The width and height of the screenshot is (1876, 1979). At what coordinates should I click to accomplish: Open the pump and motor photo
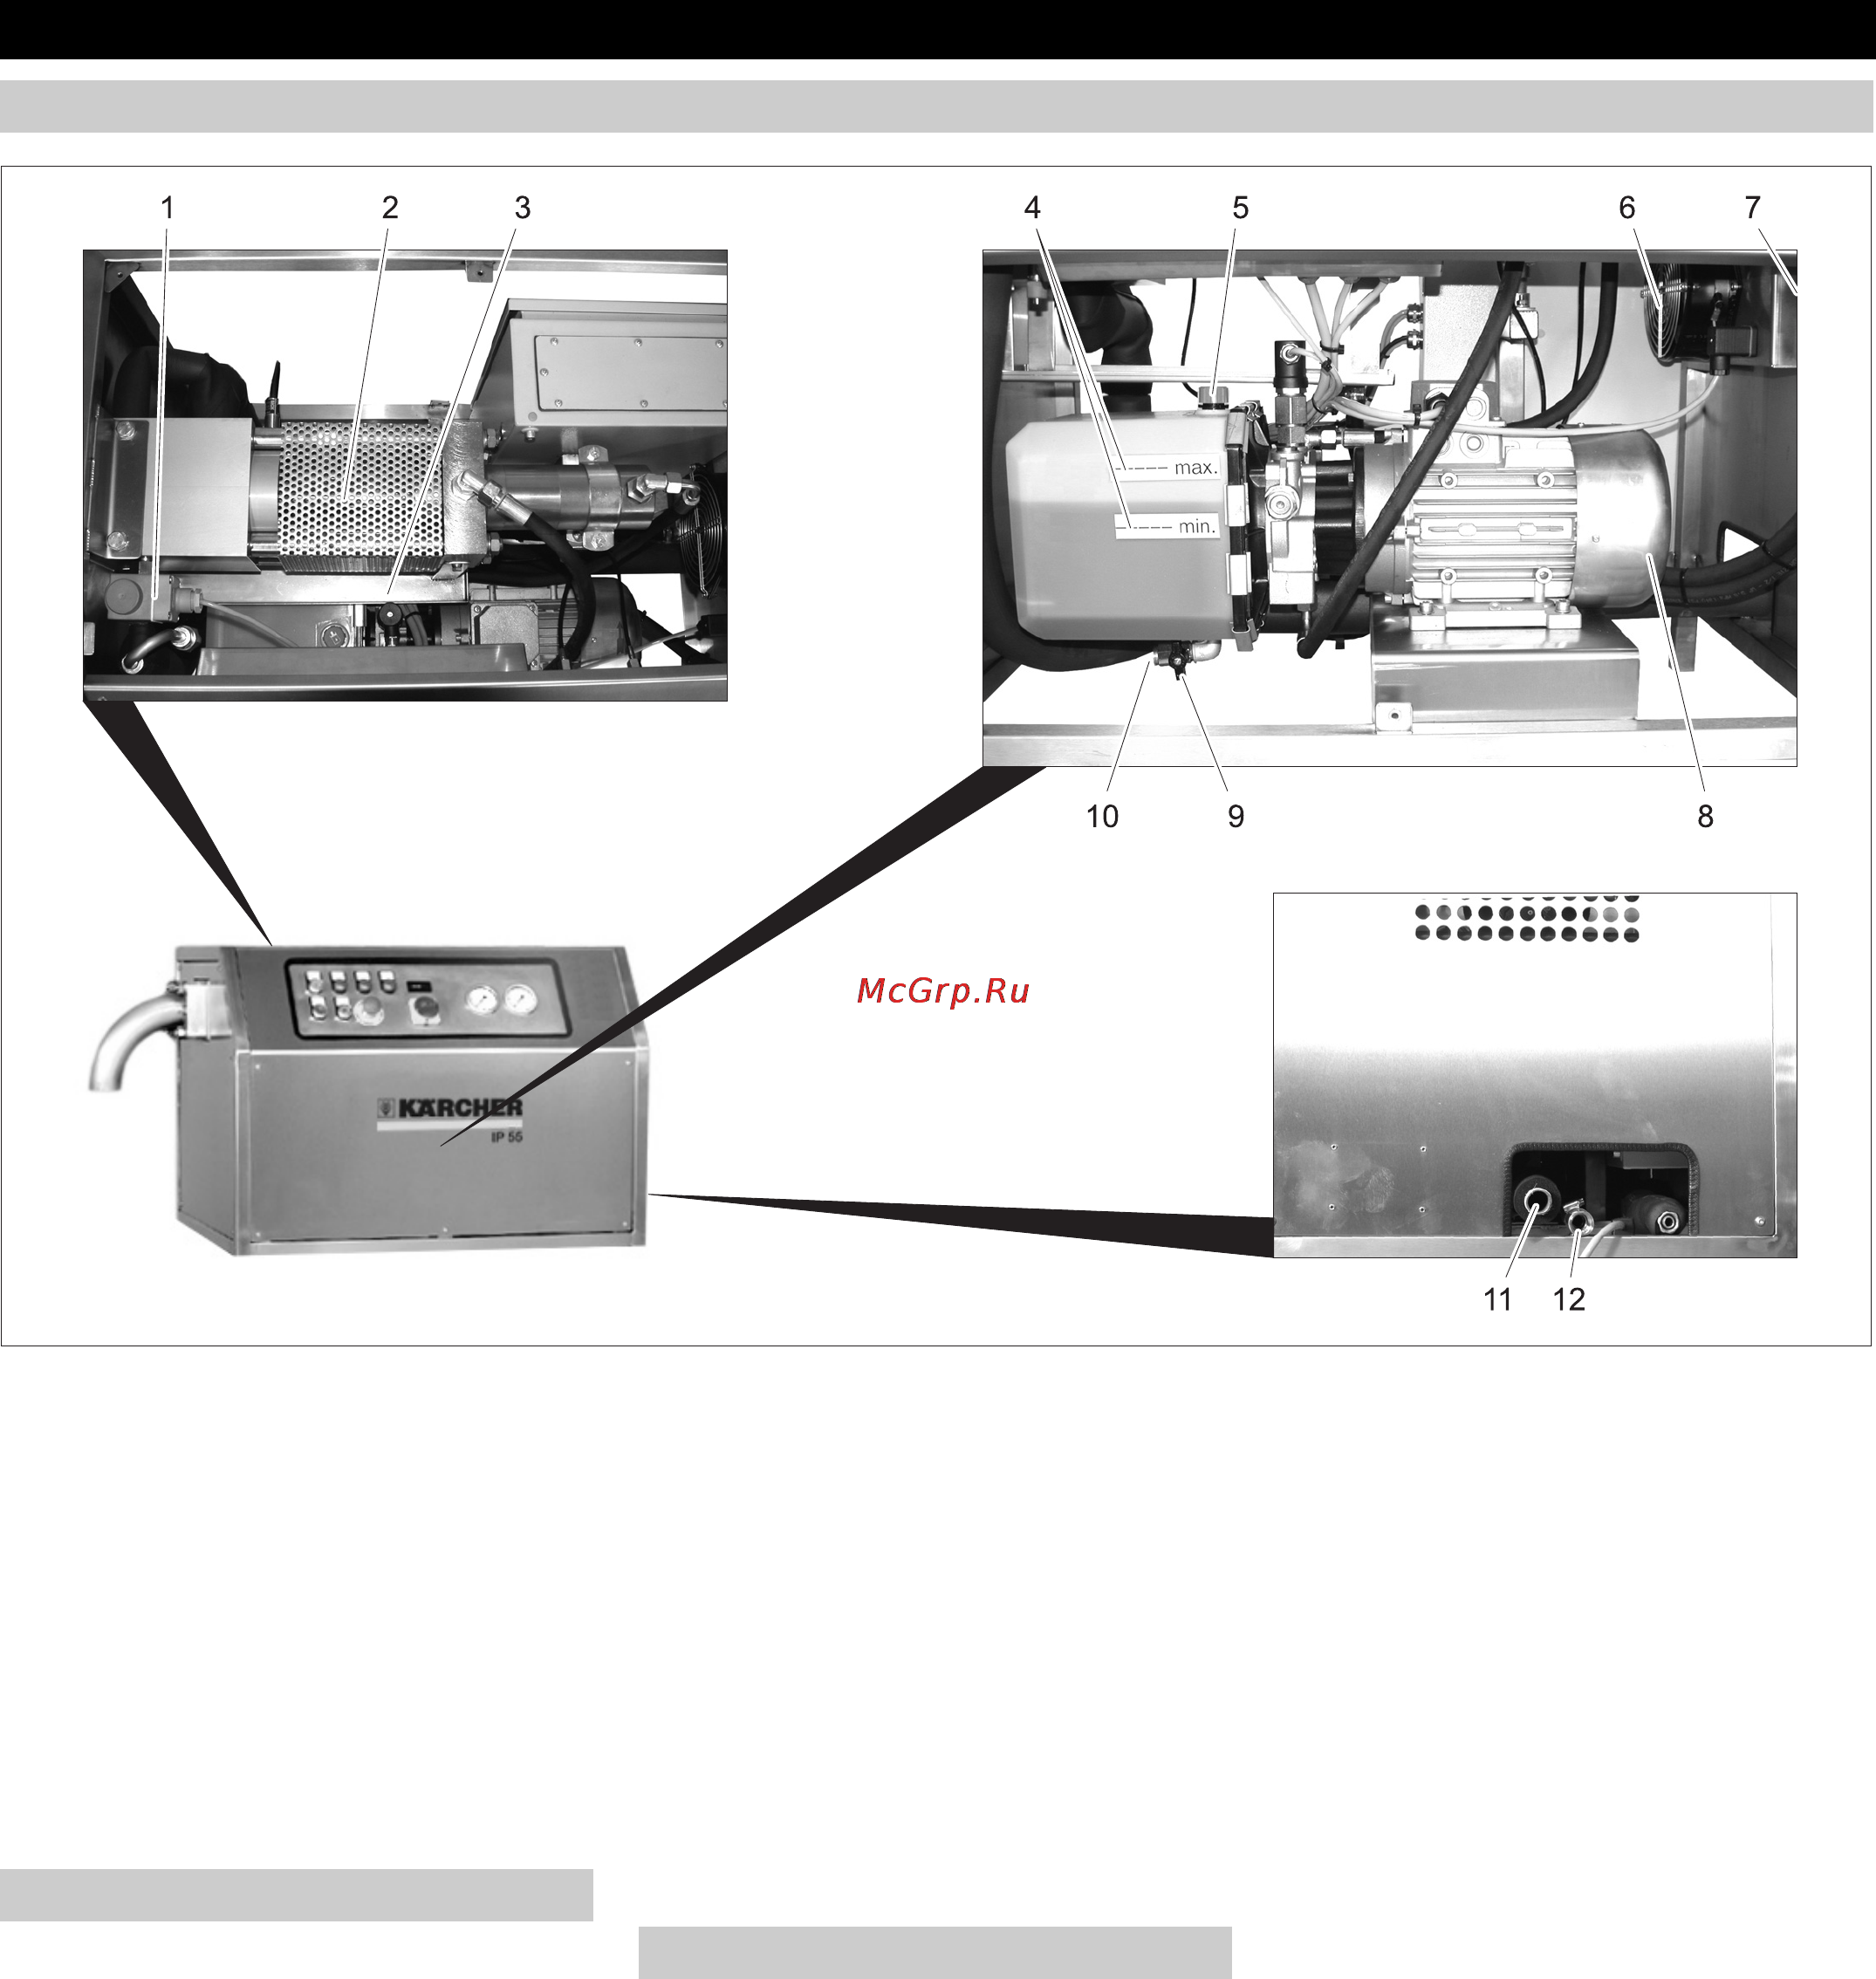(x=1390, y=508)
